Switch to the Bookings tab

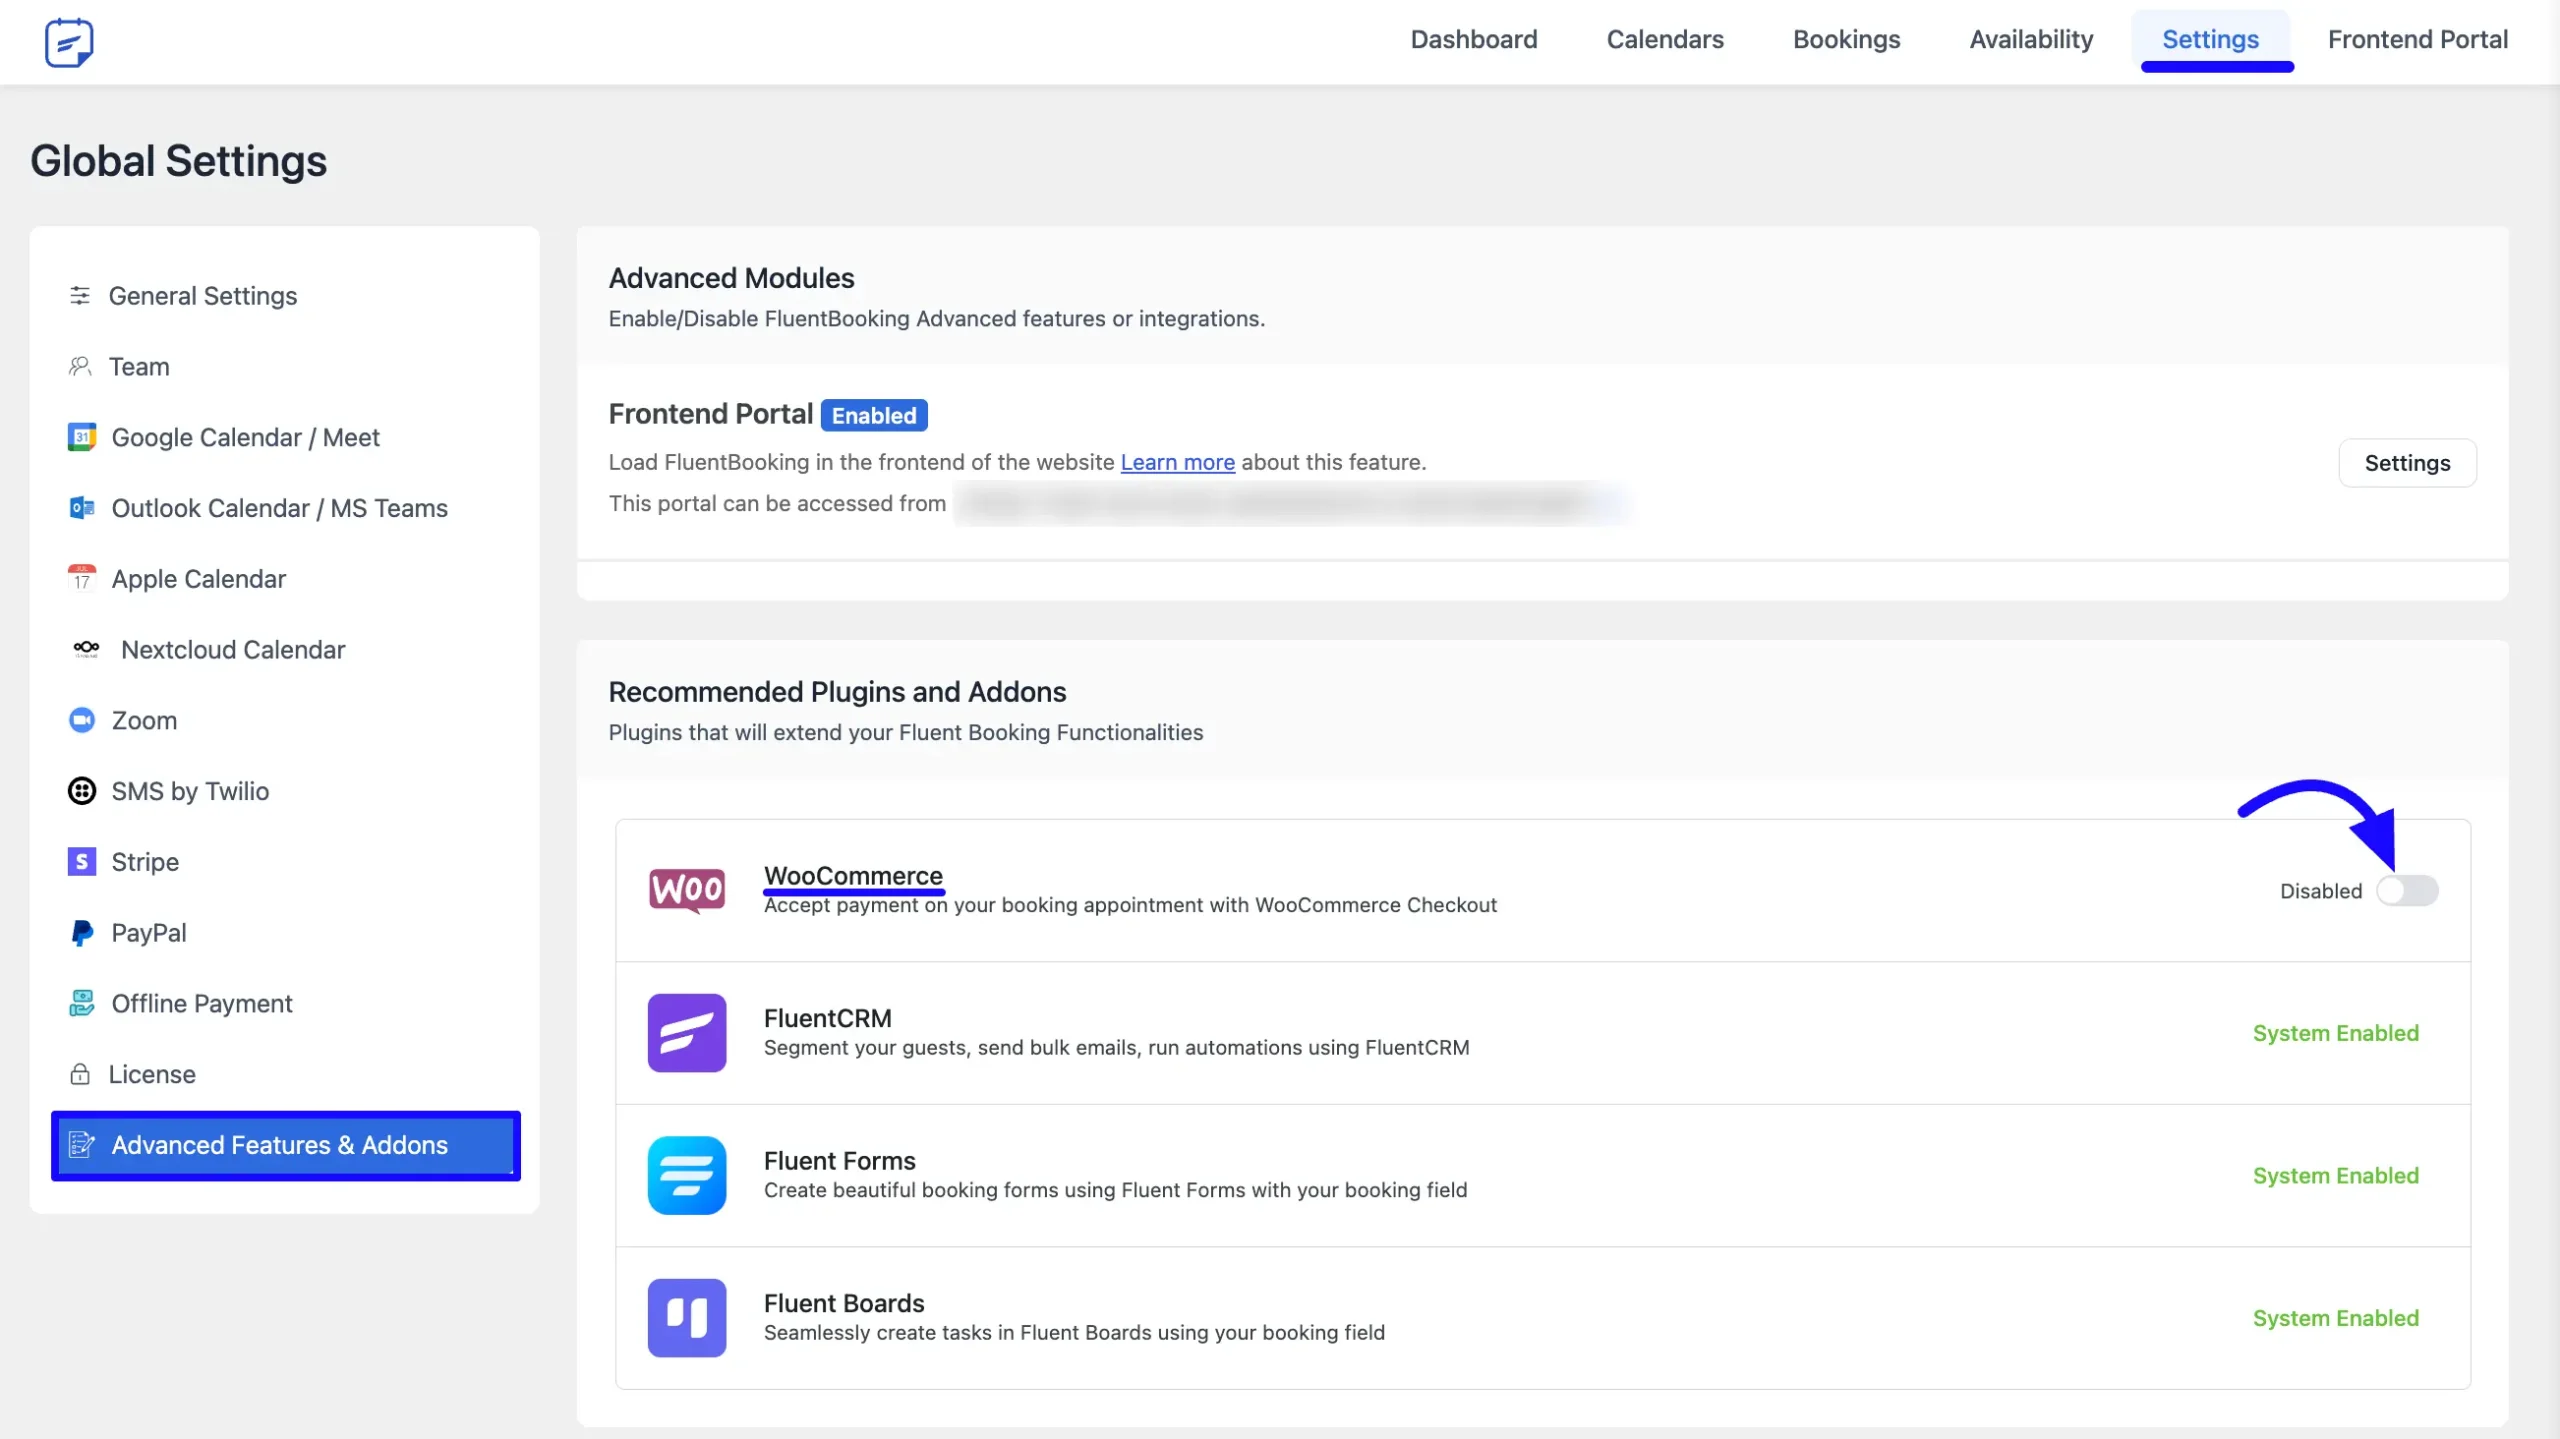tap(1846, 40)
